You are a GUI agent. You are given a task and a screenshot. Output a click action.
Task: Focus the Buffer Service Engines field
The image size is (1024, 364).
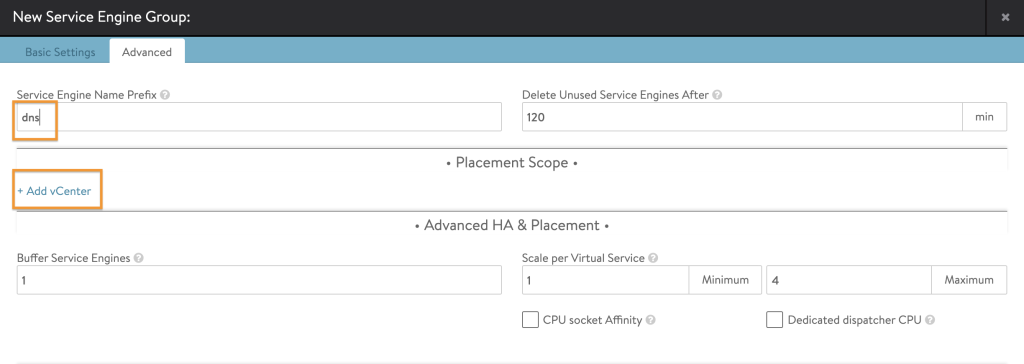259,280
